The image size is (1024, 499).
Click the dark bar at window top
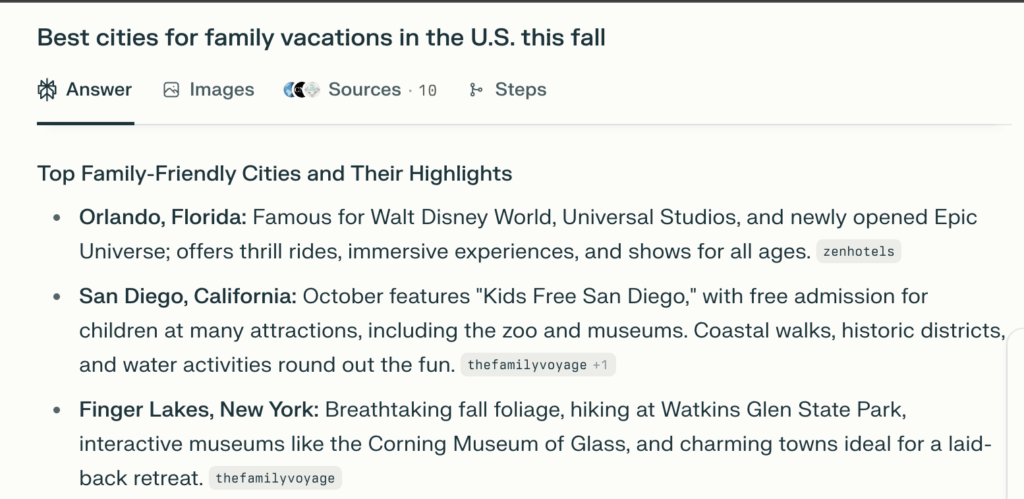[x=512, y=3]
